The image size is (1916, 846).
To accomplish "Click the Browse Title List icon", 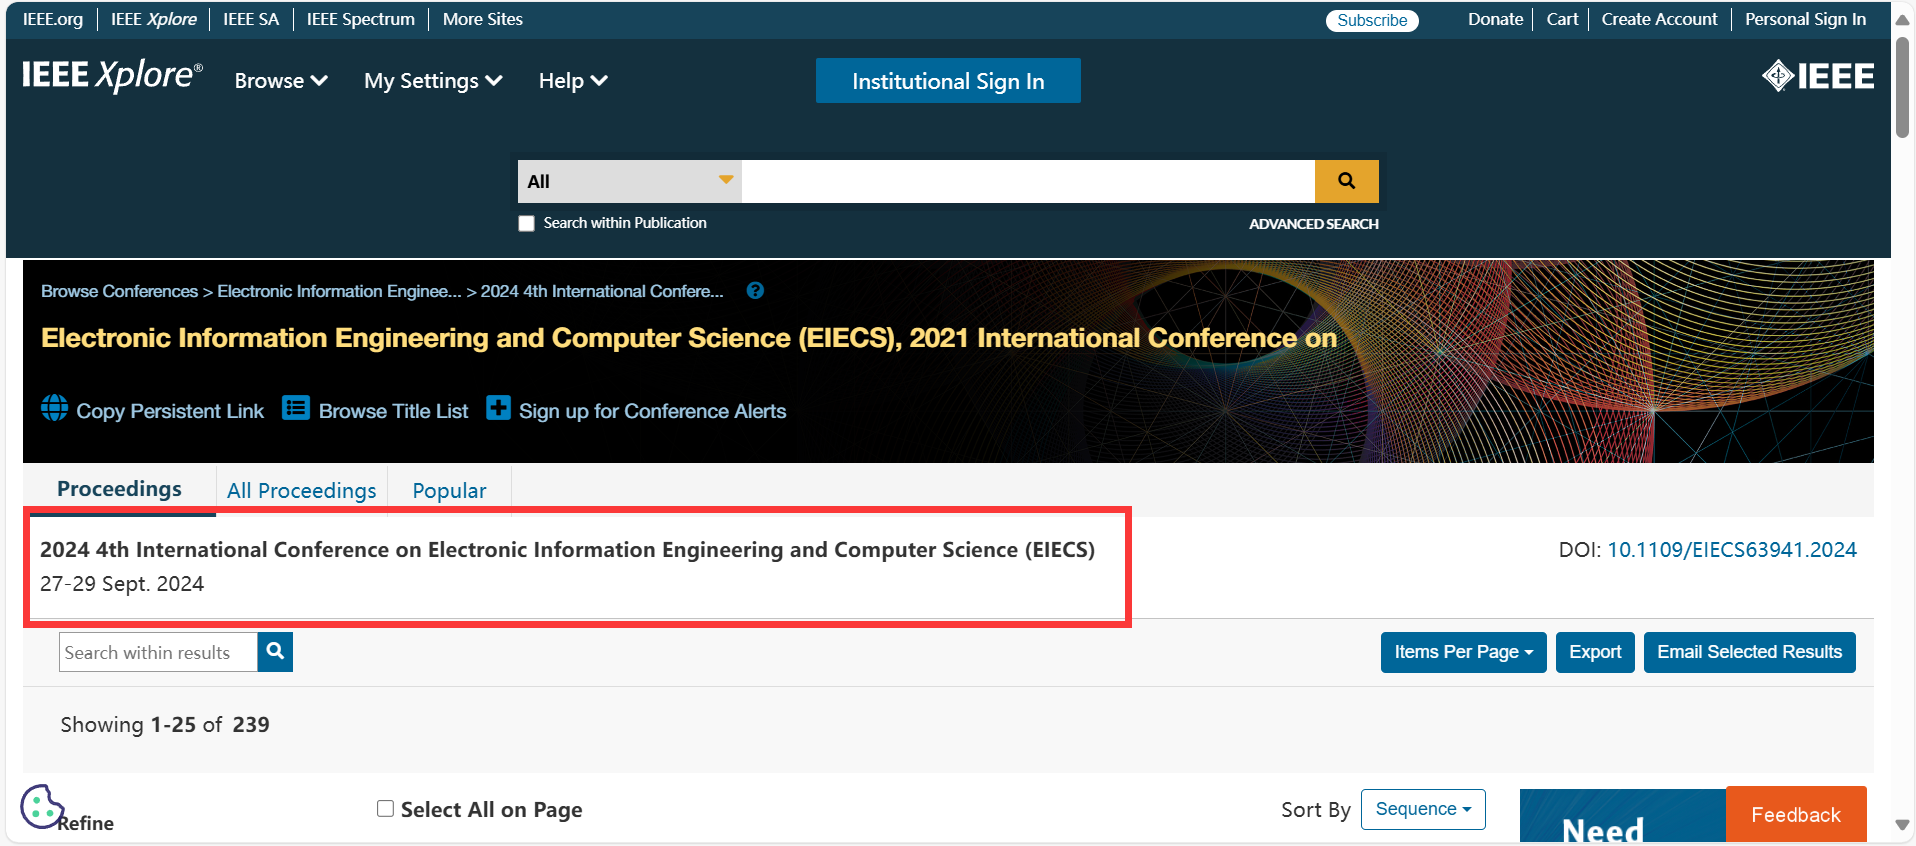I will pyautogui.click(x=296, y=408).
